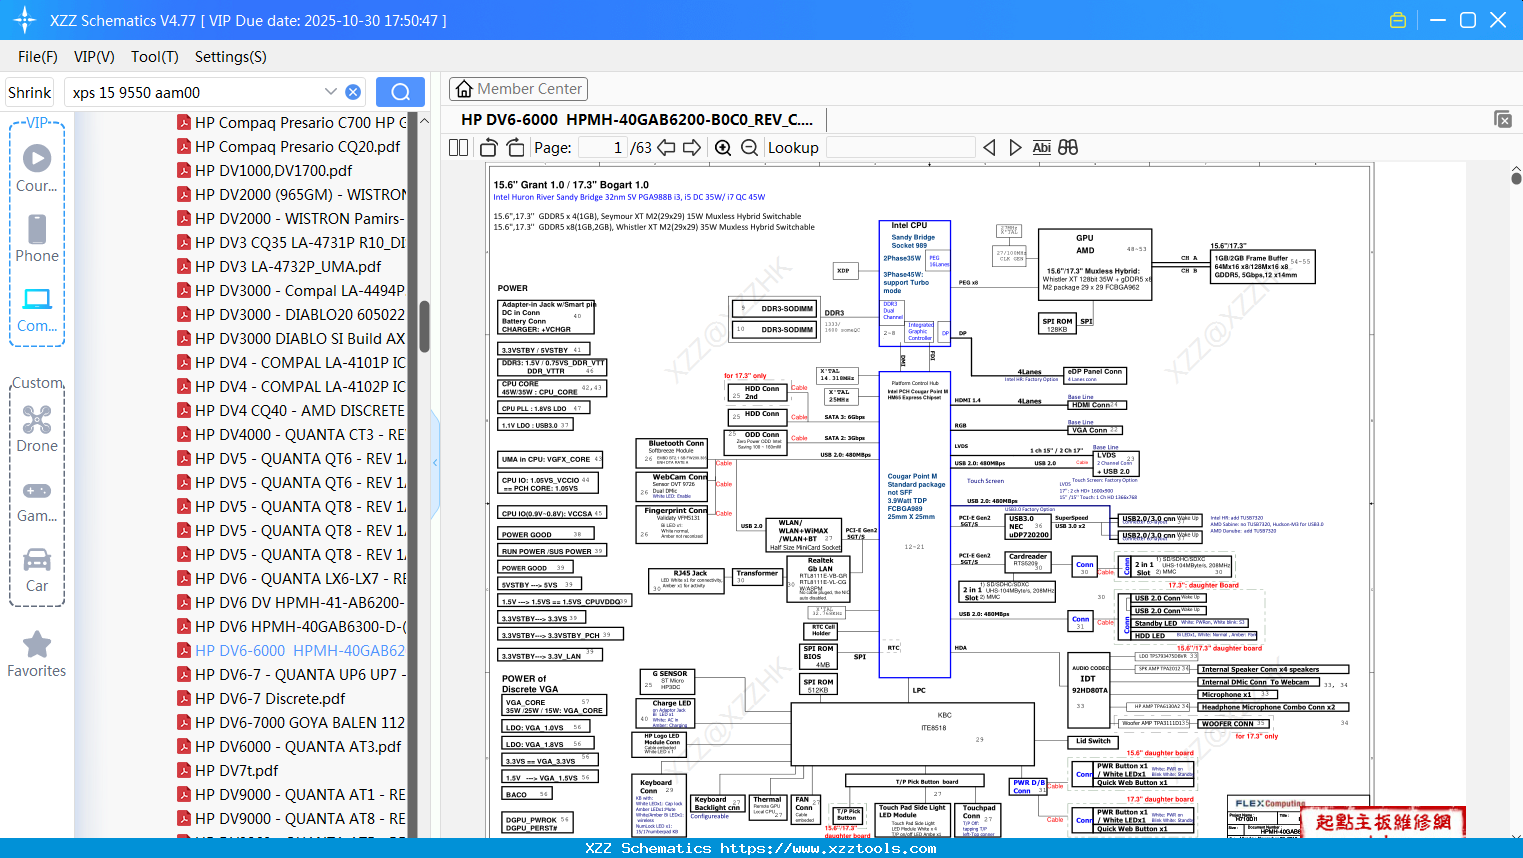Screen dimensions: 1523x858
Task: Open HP DV4000 - QUANTA CT3 file
Action: pos(291,435)
